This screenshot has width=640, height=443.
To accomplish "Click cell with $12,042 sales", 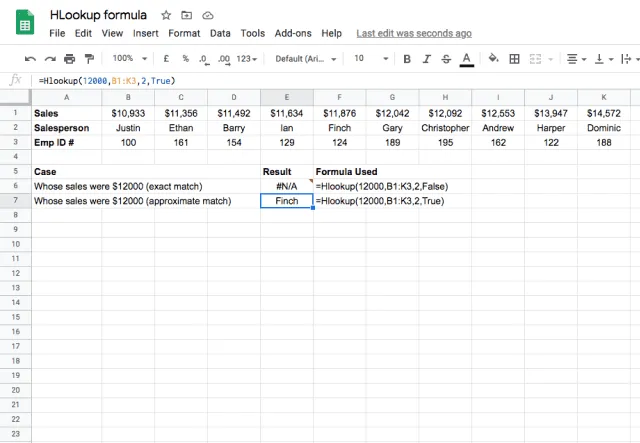I will 392,113.
